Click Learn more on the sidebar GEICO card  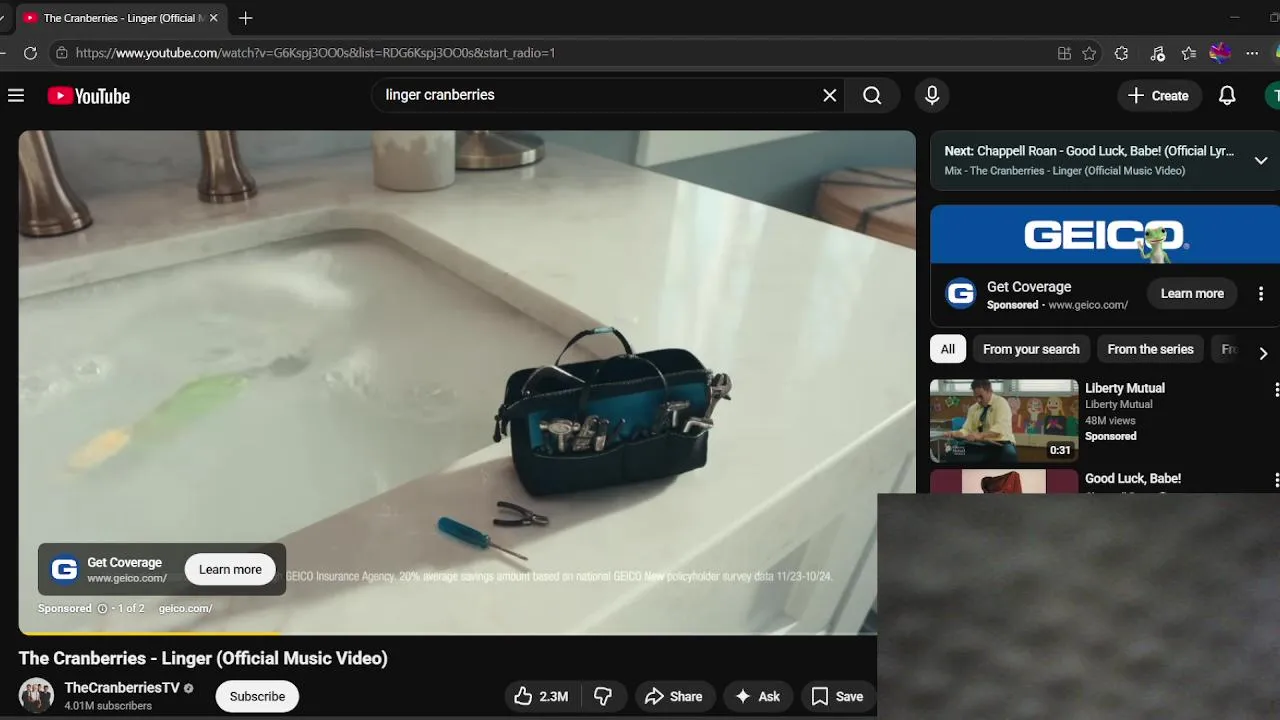click(1192, 293)
